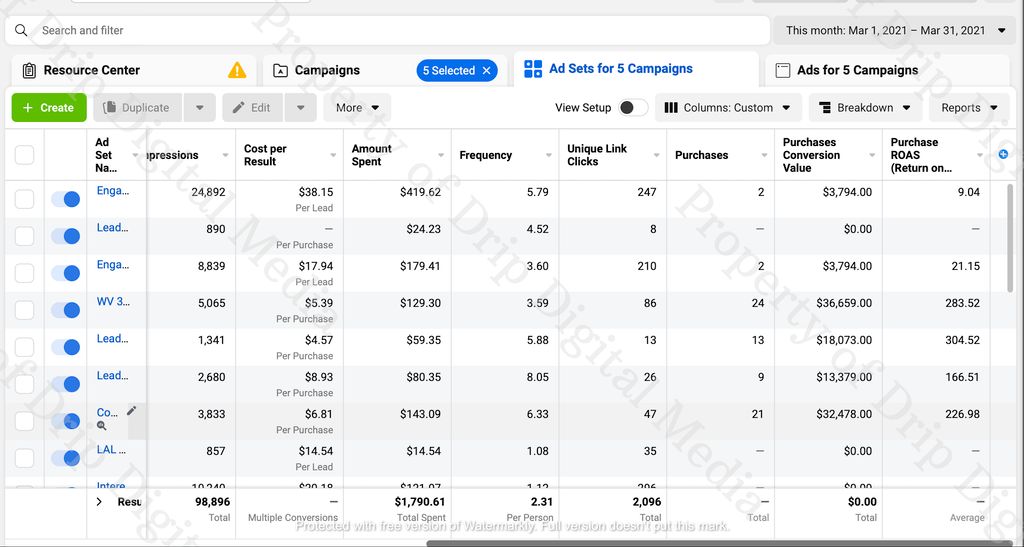The height and width of the screenshot is (547, 1024).
Task: Open the Frequency column menu arrow
Action: click(x=549, y=155)
